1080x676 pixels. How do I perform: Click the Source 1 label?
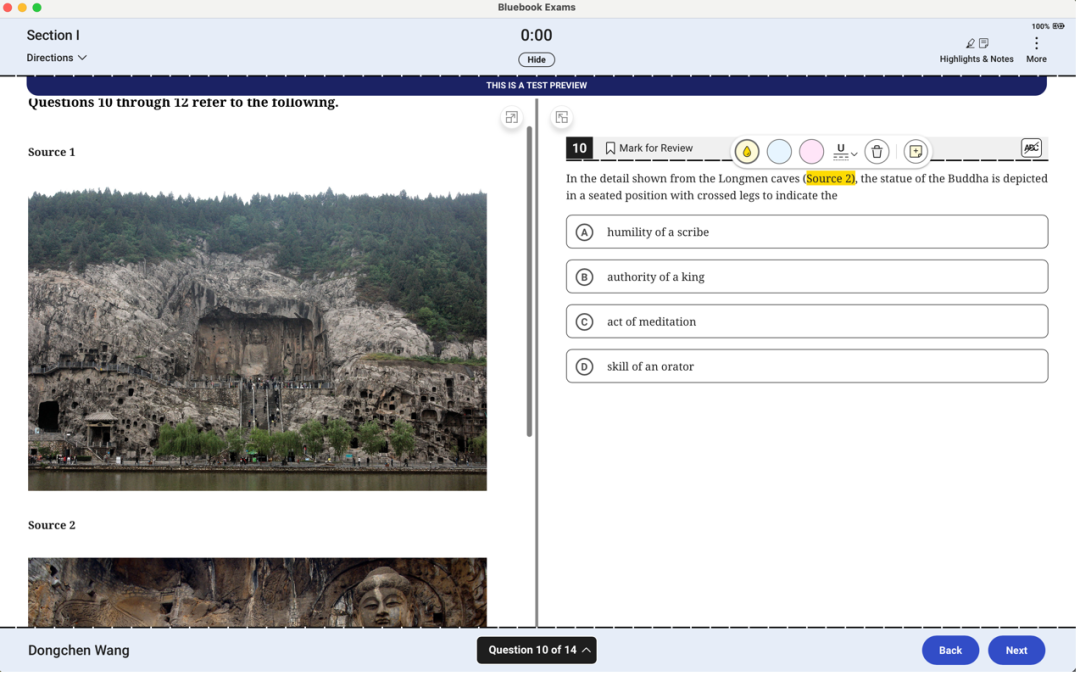(52, 152)
